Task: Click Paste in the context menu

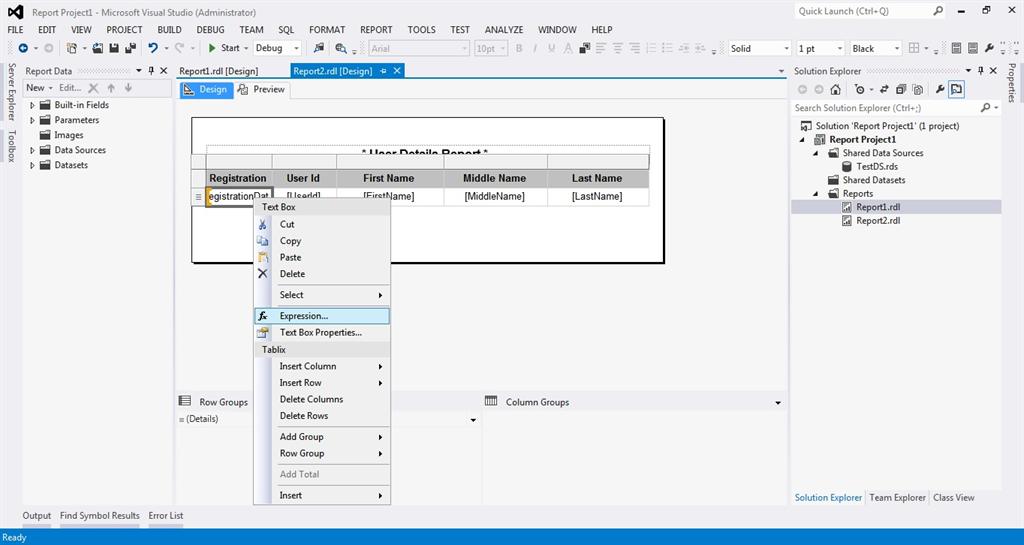Action: [x=322, y=257]
